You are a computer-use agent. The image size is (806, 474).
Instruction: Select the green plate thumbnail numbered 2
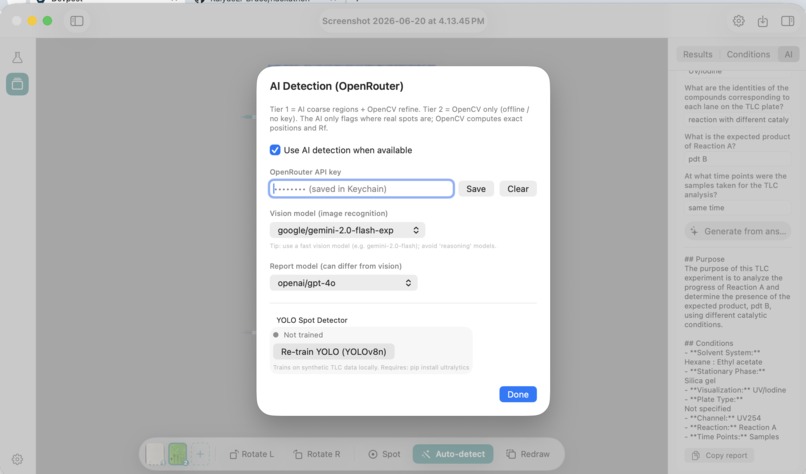click(178, 454)
